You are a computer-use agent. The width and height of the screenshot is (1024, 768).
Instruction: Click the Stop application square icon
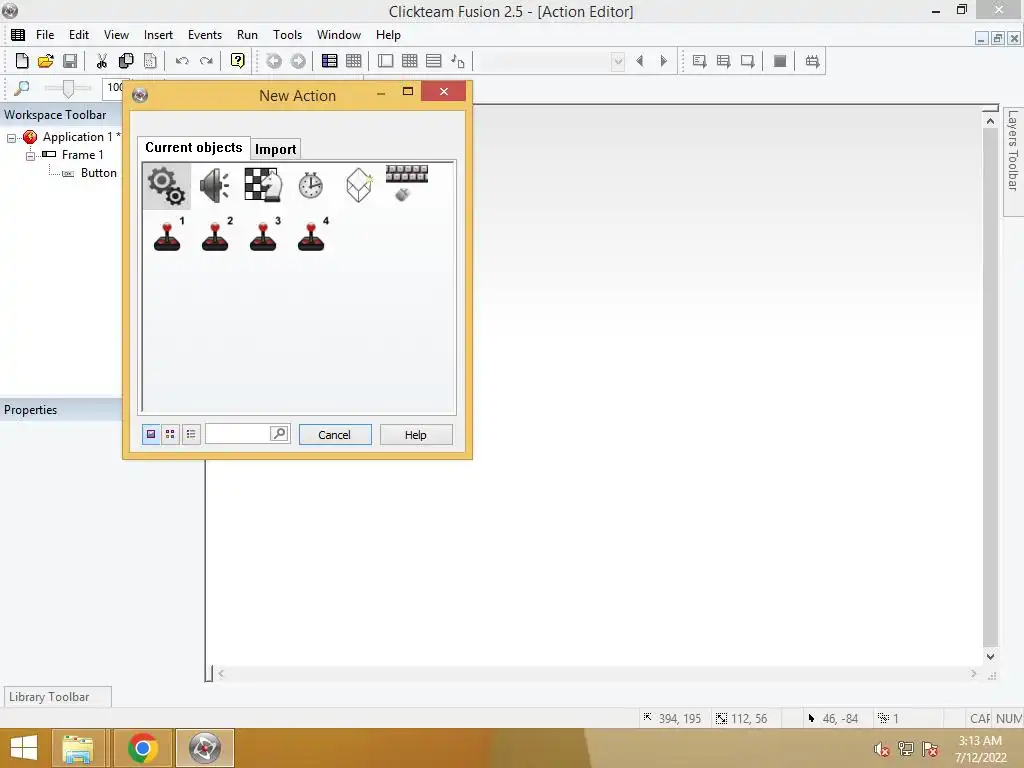tap(780, 61)
